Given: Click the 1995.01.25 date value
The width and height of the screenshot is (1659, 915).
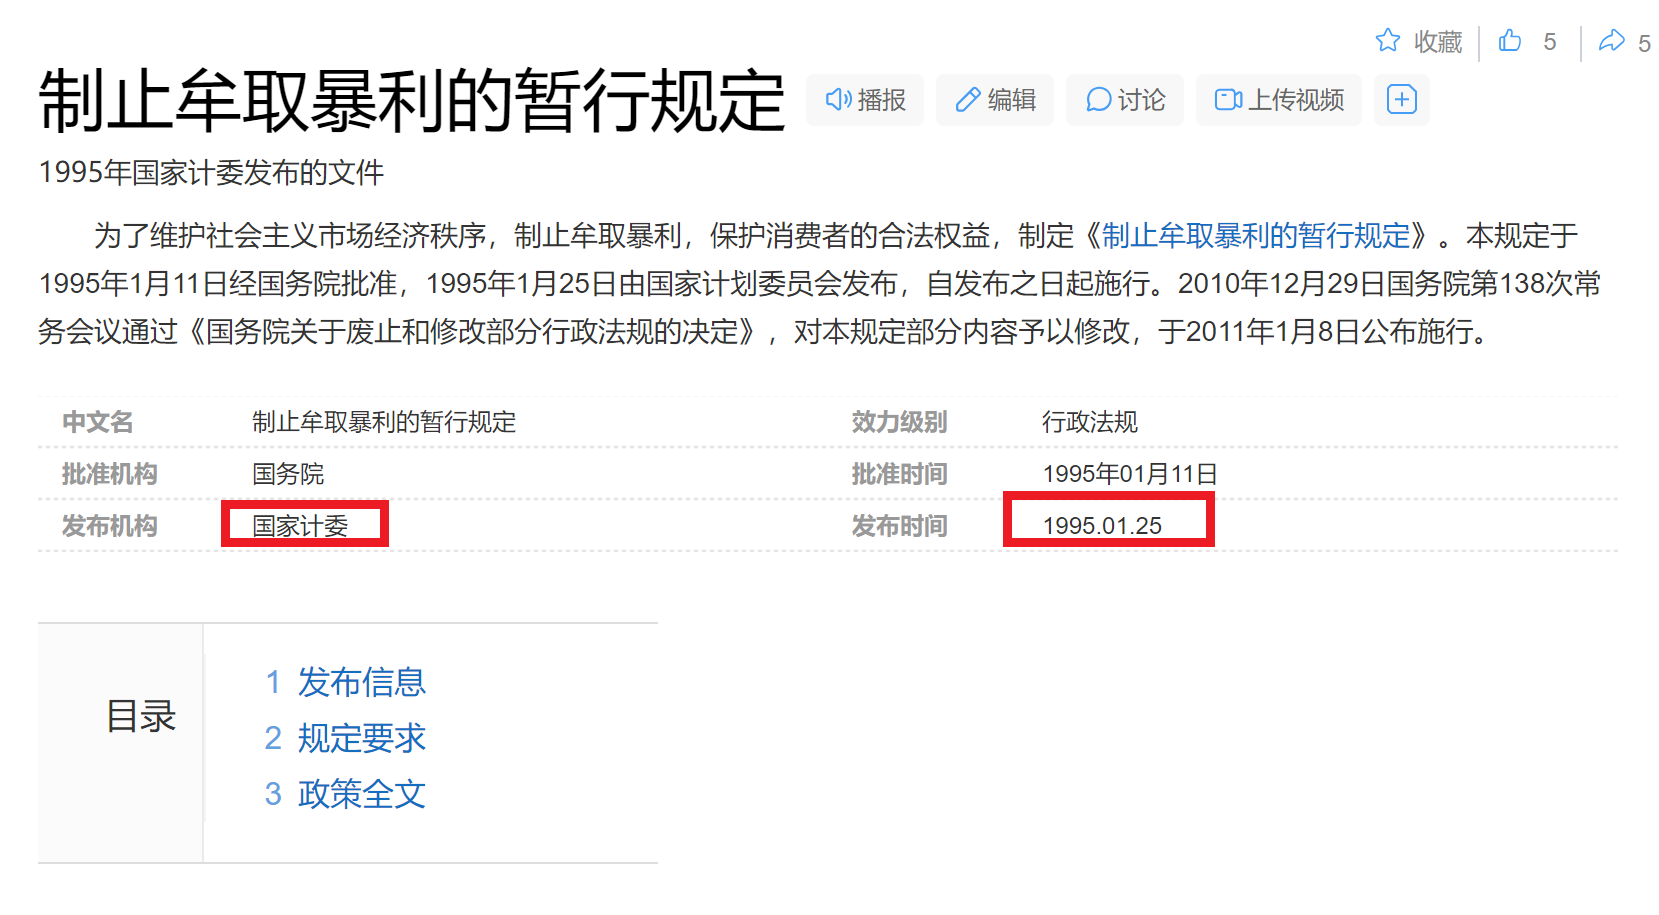Looking at the screenshot, I should (x=1102, y=526).
